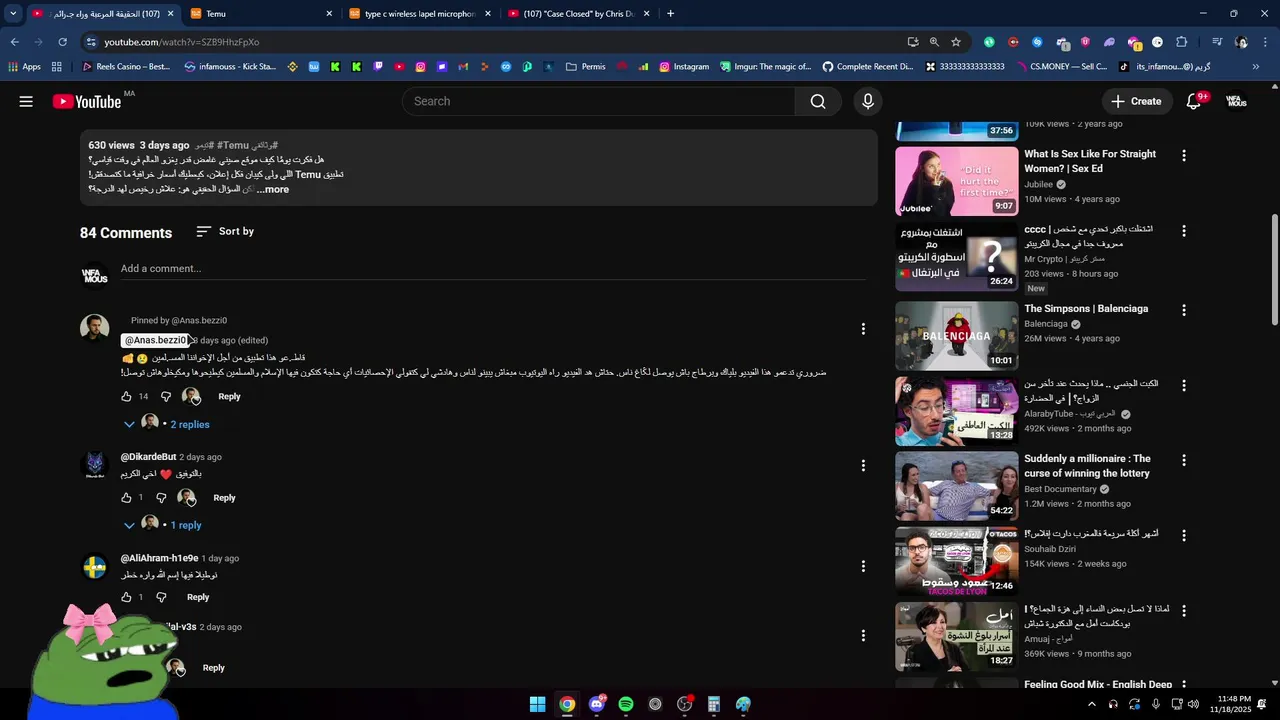Screen dimensions: 1280x720
Task: Open the 54:22 lottery documentary thumbnail
Action: 956,486
